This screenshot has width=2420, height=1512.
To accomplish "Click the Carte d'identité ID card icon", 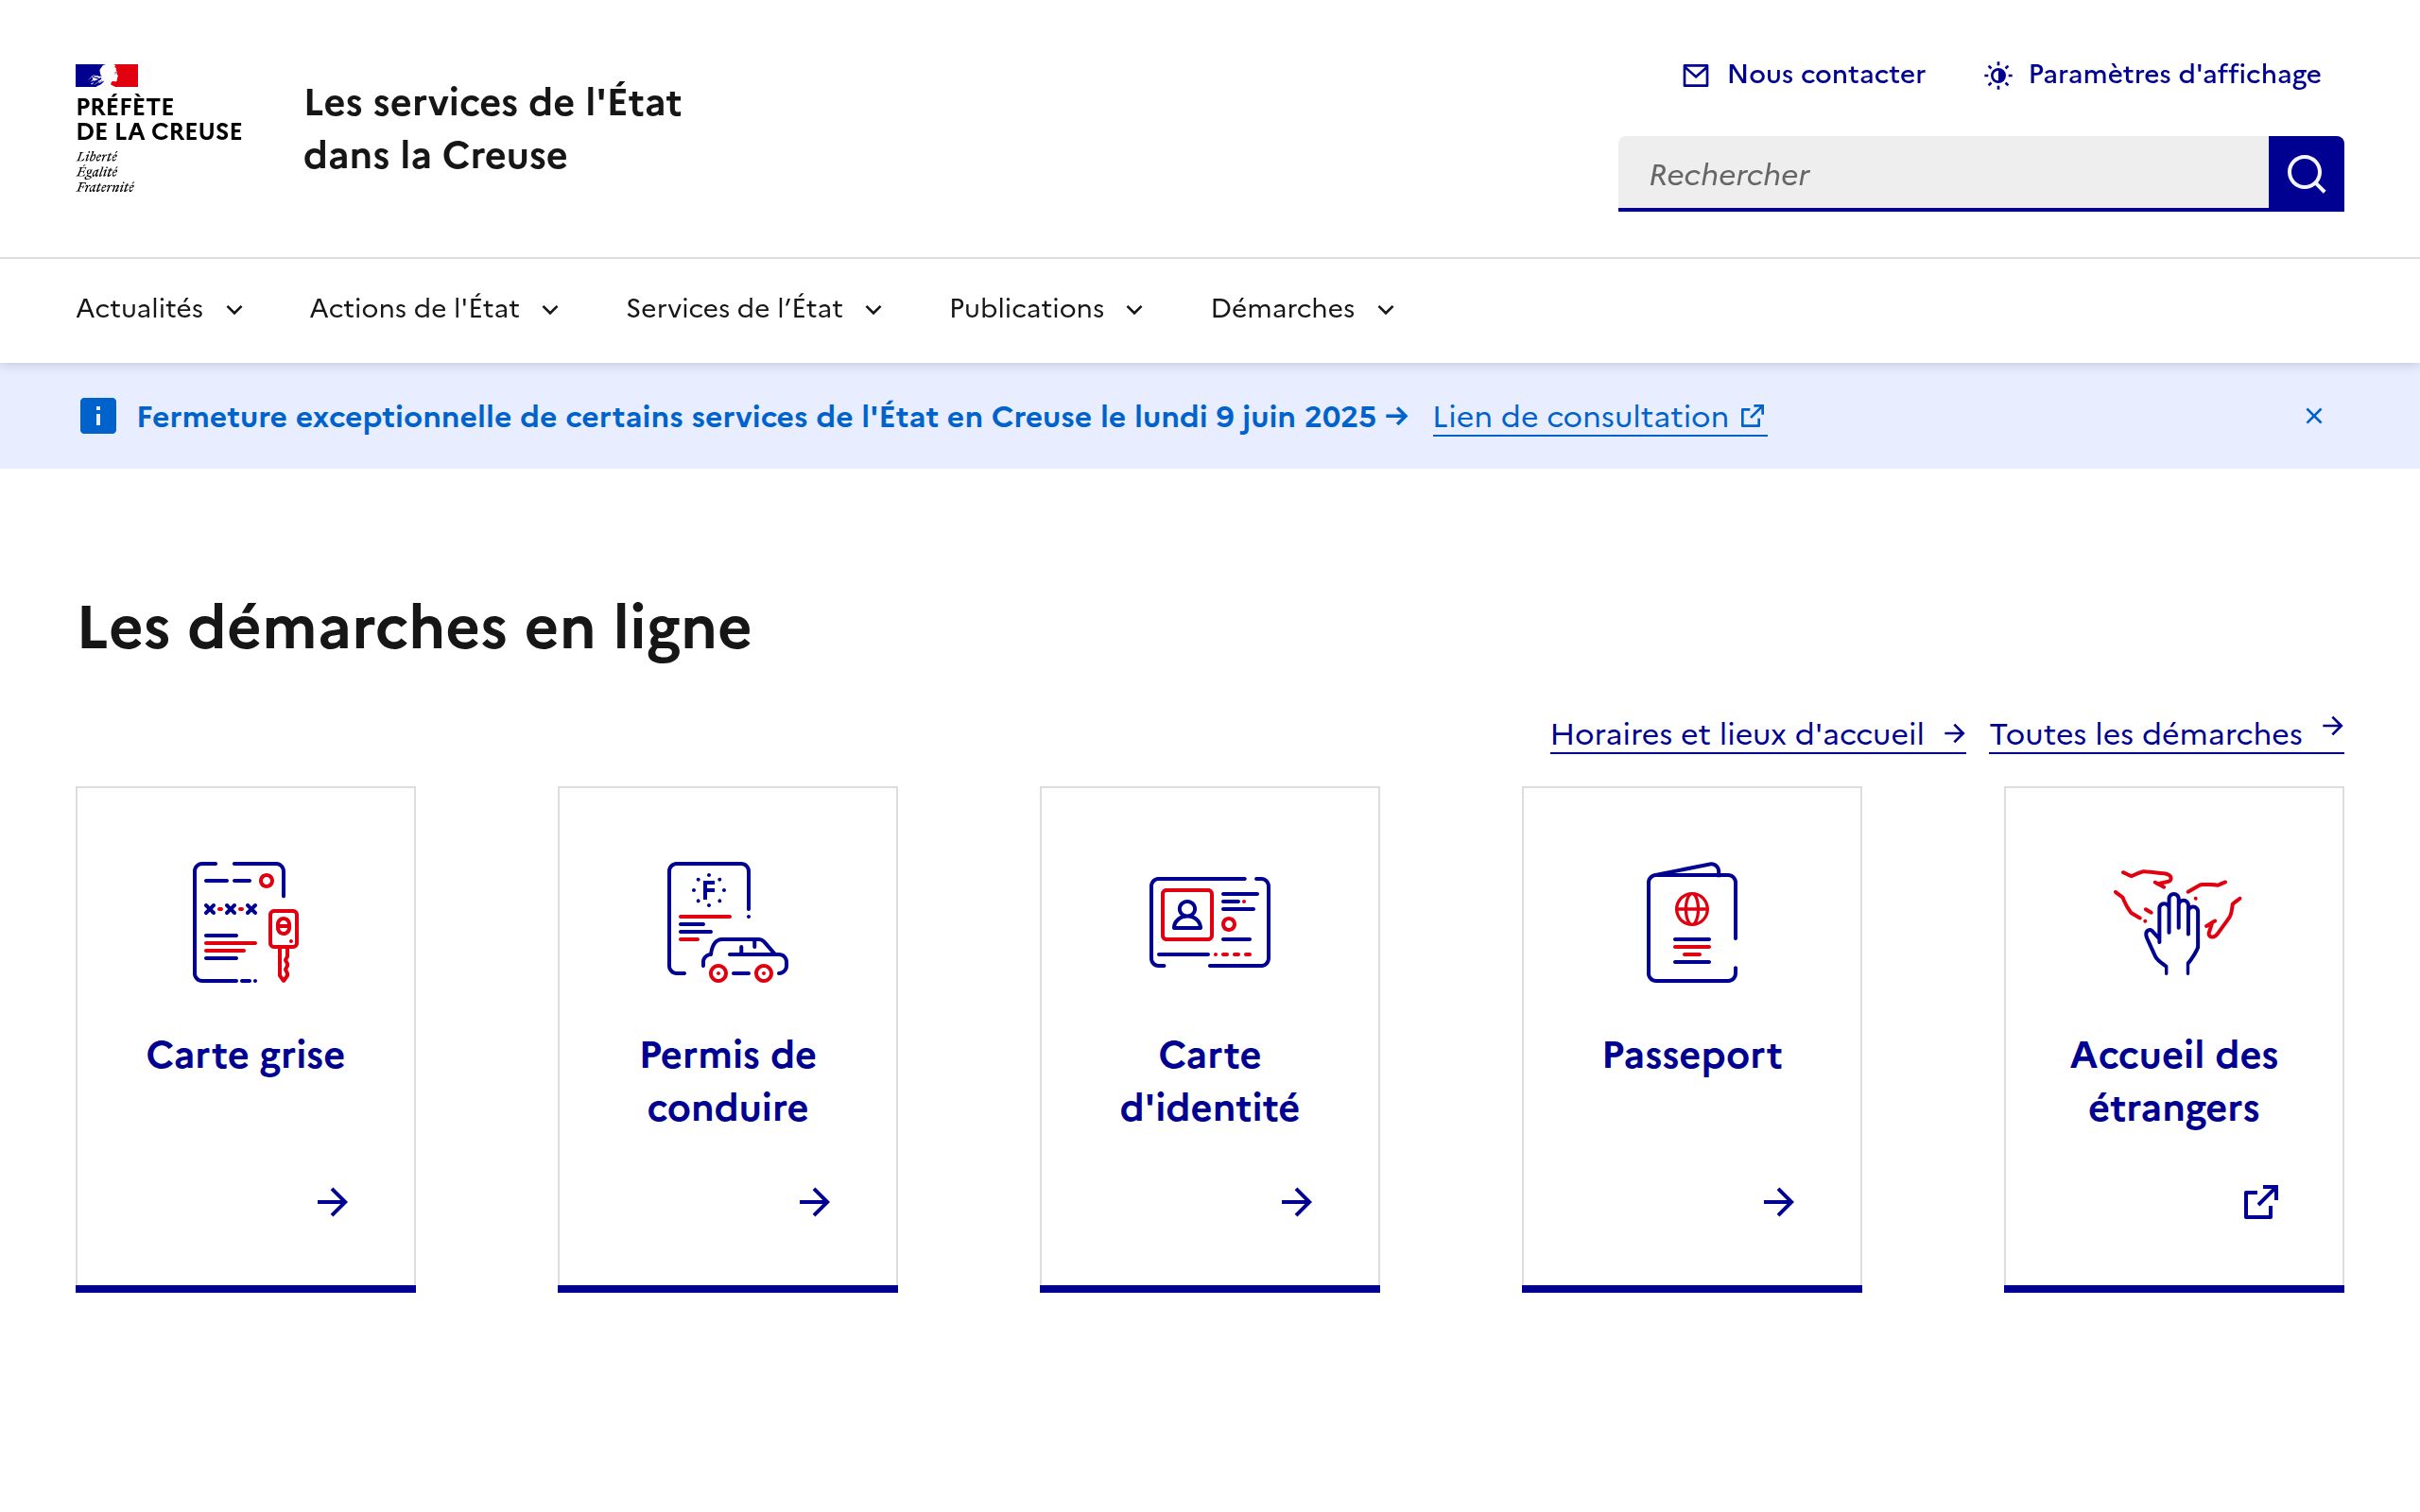I will (x=1209, y=922).
